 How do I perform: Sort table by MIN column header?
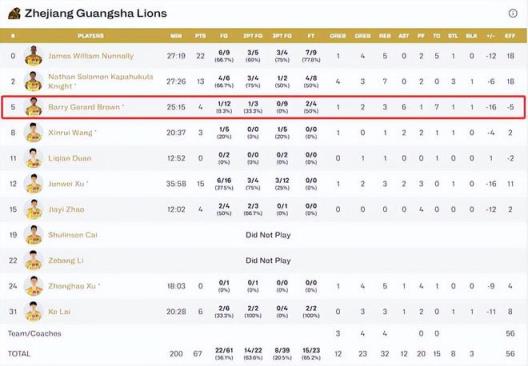176,36
